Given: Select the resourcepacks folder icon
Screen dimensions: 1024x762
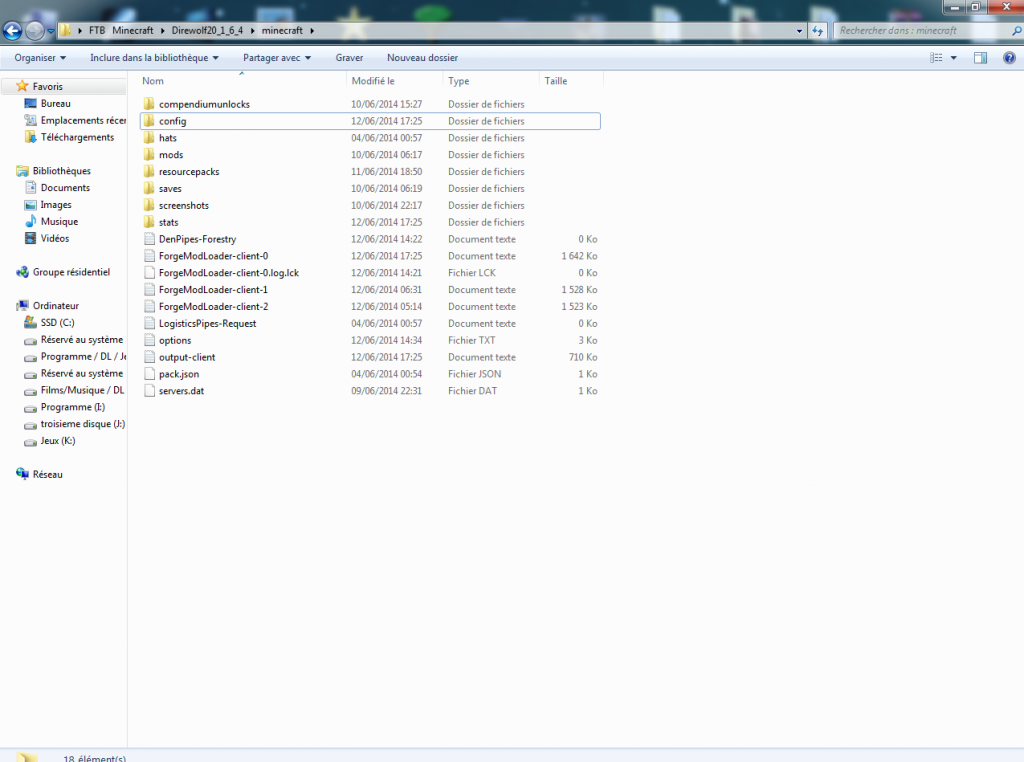Looking at the screenshot, I should pyautogui.click(x=150, y=172).
